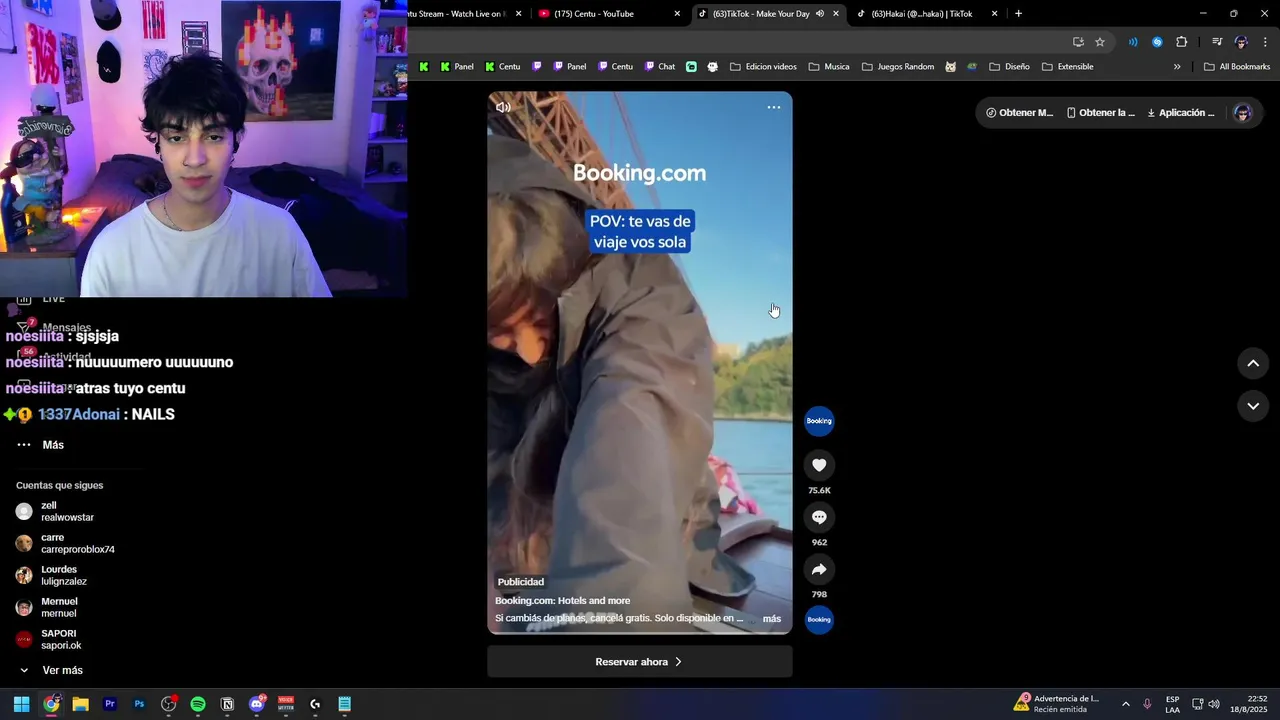This screenshot has height=720, width=1280.
Task: Like the Booking.com video with the heart
Action: (819, 465)
